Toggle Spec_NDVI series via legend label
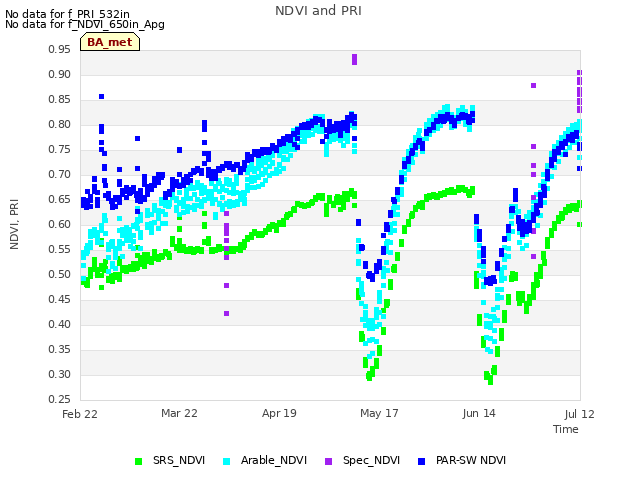 pos(371,460)
